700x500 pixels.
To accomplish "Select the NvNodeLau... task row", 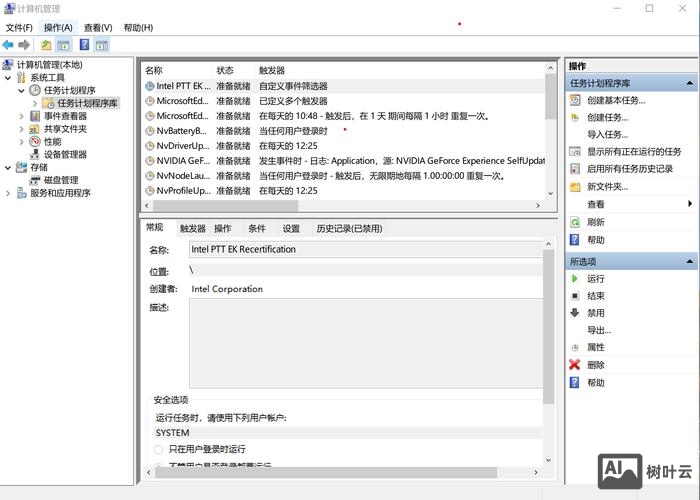I will coord(344,176).
